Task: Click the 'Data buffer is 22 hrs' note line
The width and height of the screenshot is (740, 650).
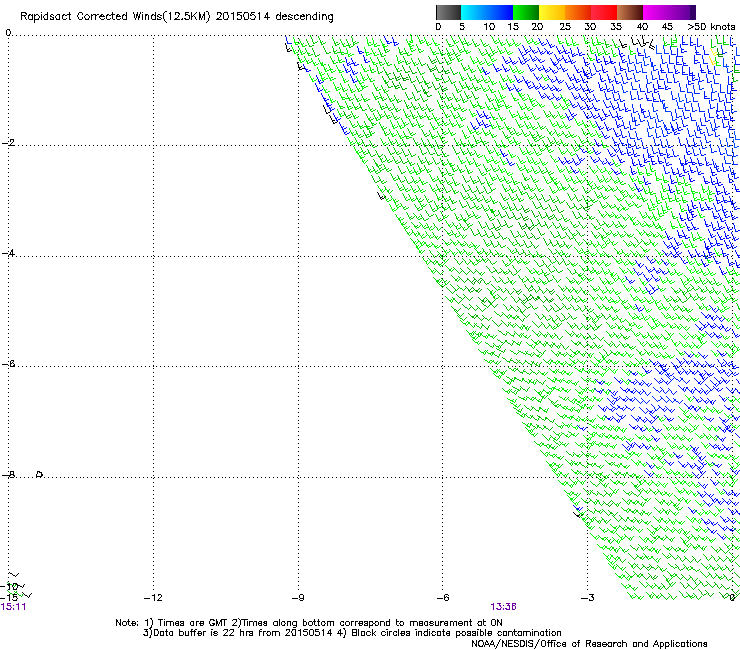Action: pos(352,633)
